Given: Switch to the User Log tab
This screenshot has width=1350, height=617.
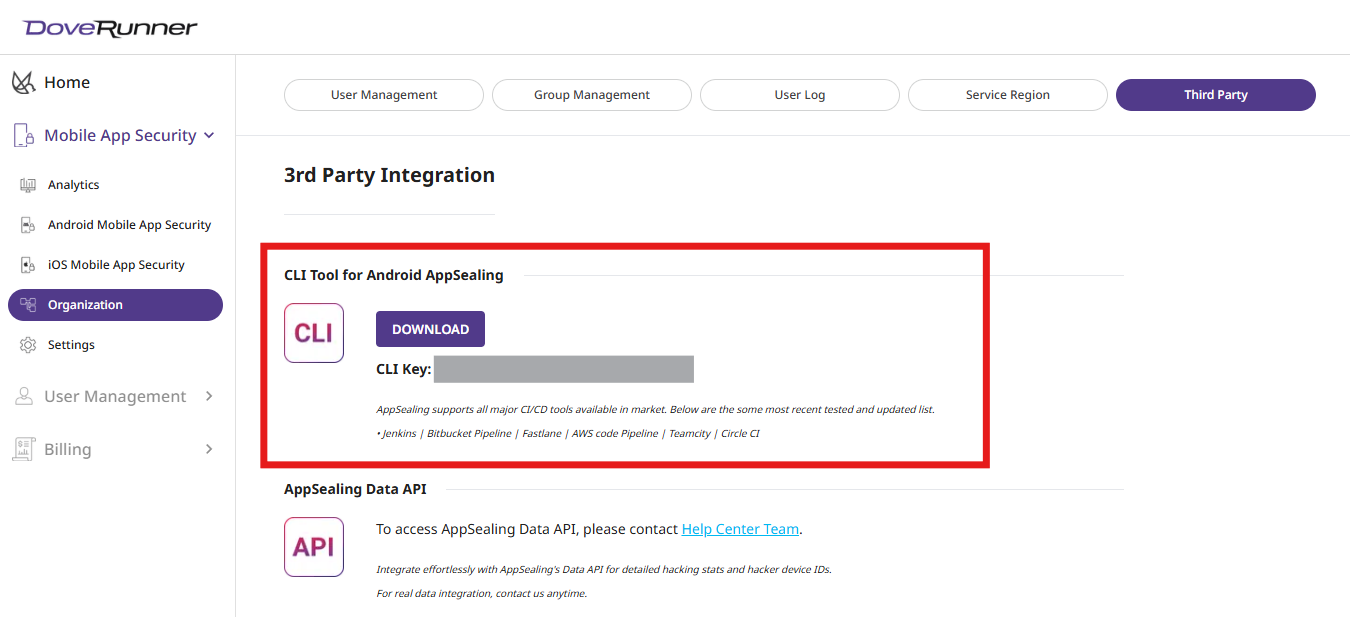Looking at the screenshot, I should 800,95.
